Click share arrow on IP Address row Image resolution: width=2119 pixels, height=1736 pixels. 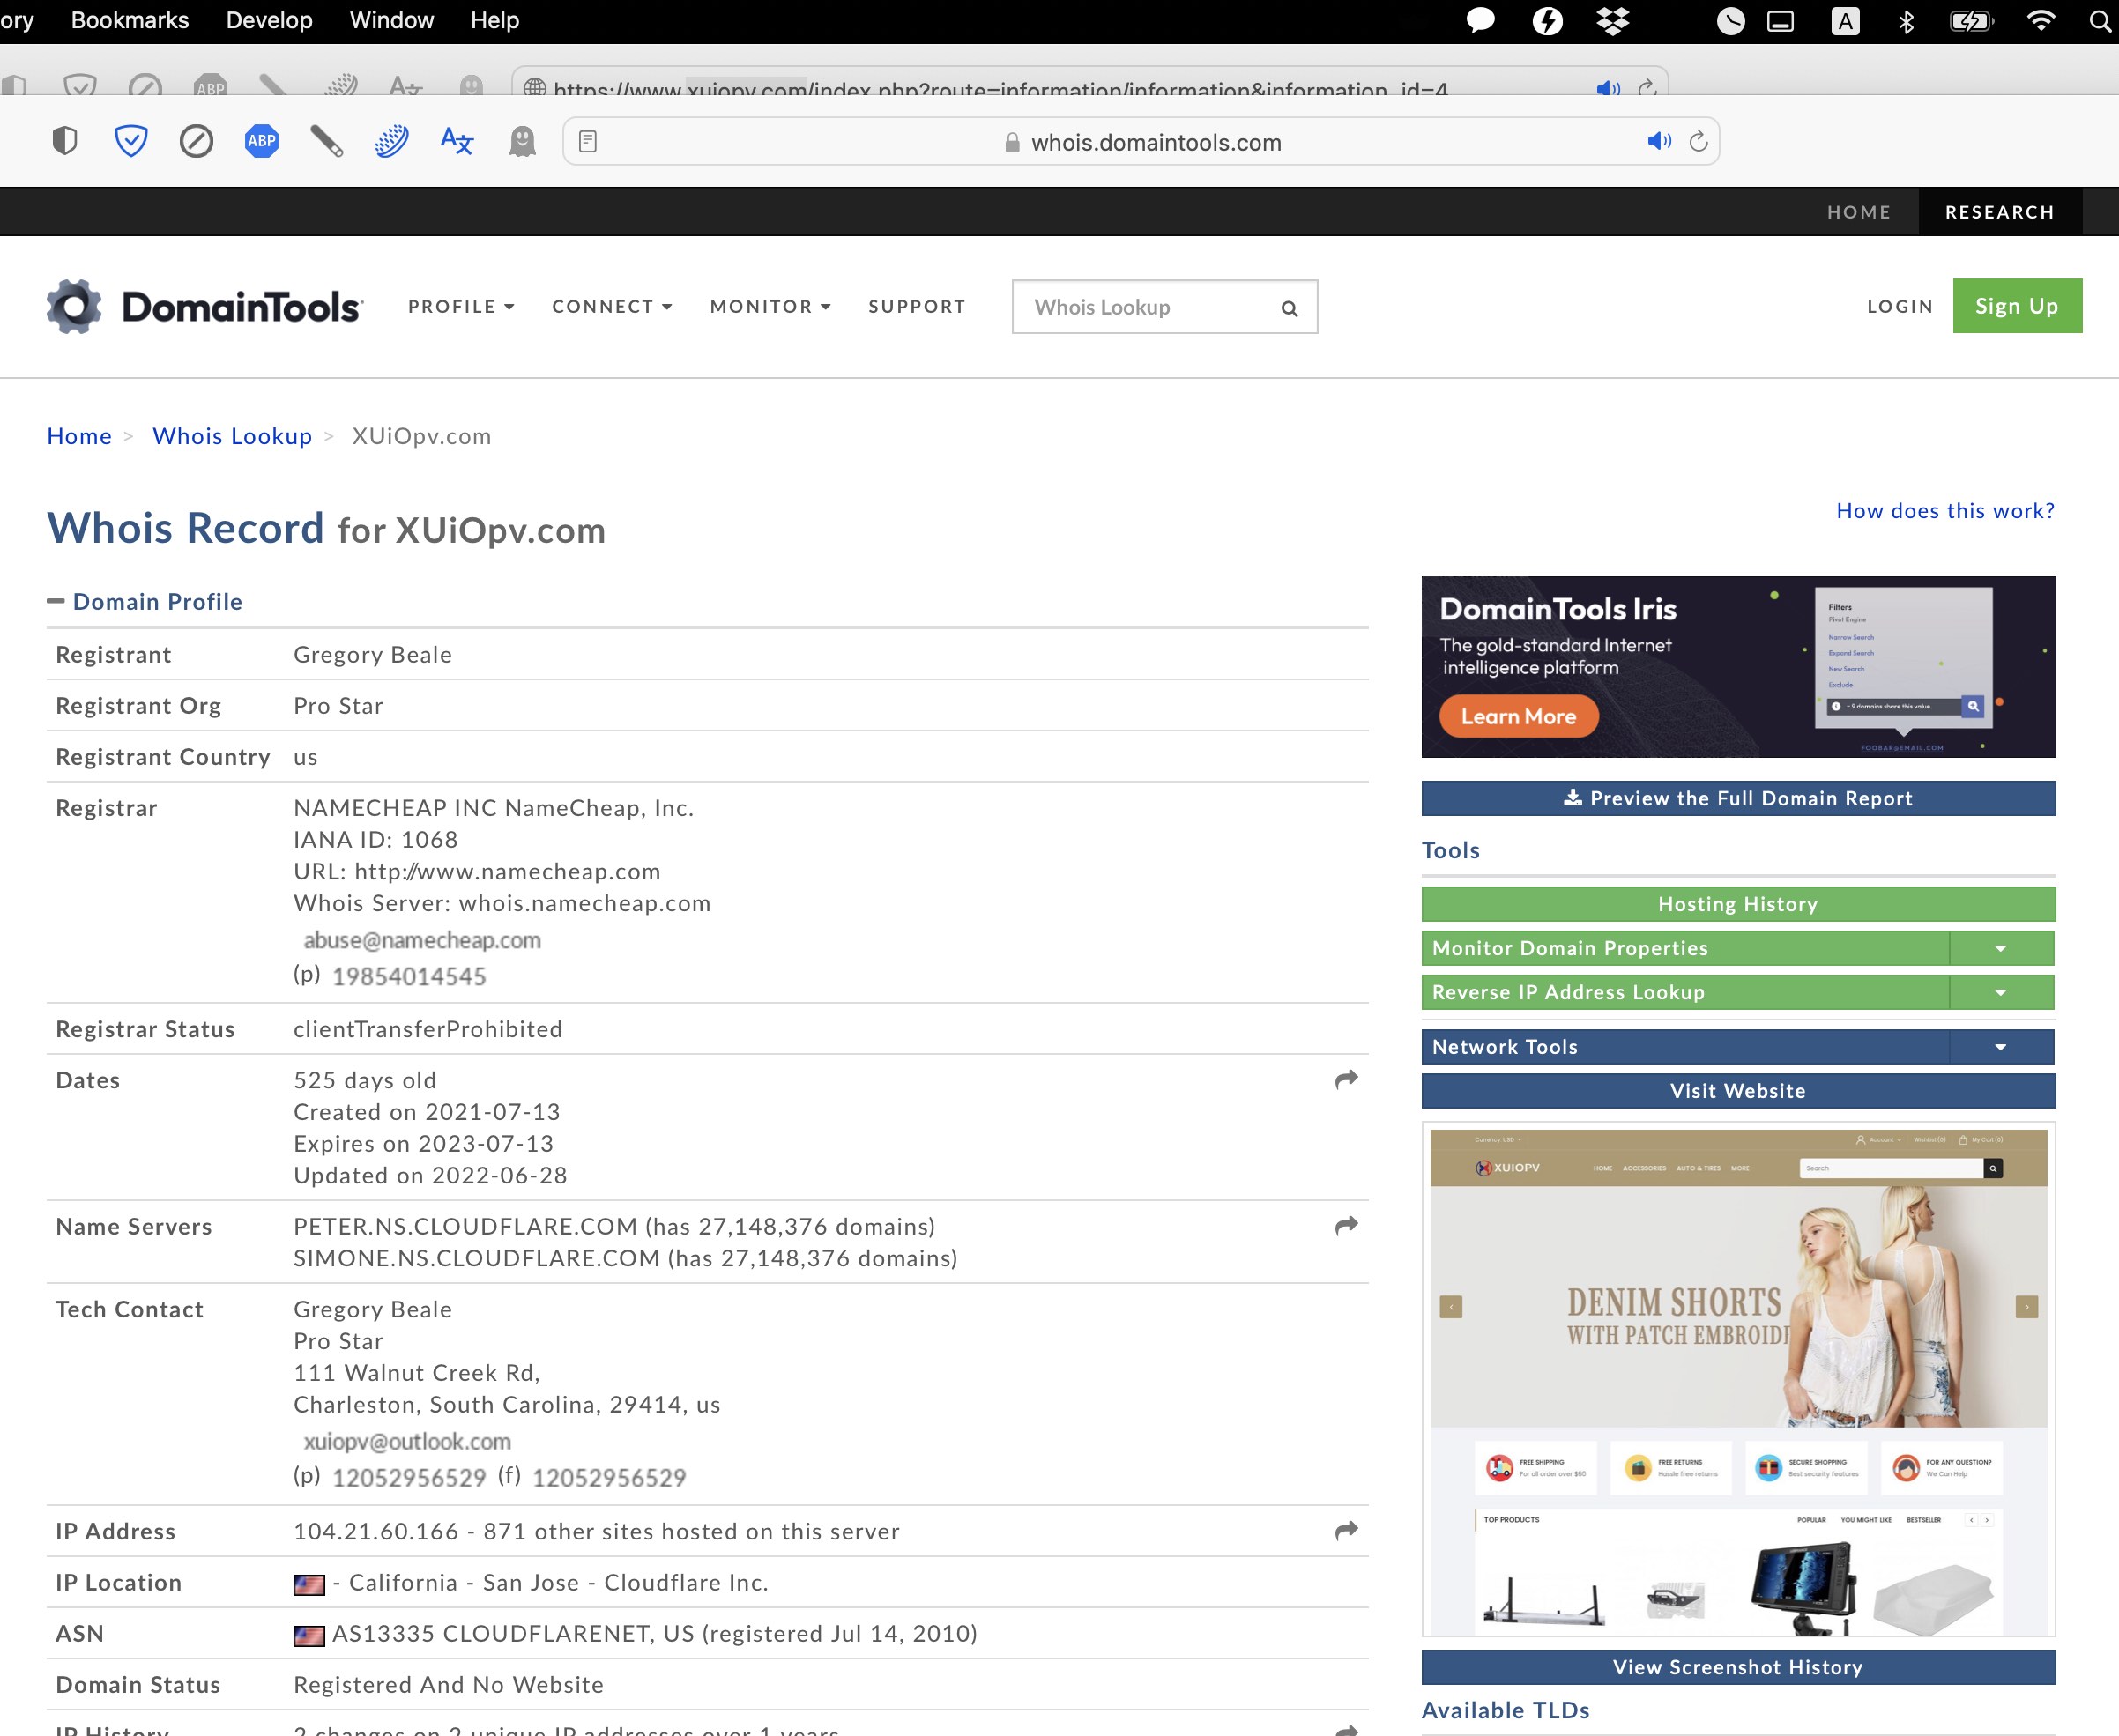click(1347, 1530)
